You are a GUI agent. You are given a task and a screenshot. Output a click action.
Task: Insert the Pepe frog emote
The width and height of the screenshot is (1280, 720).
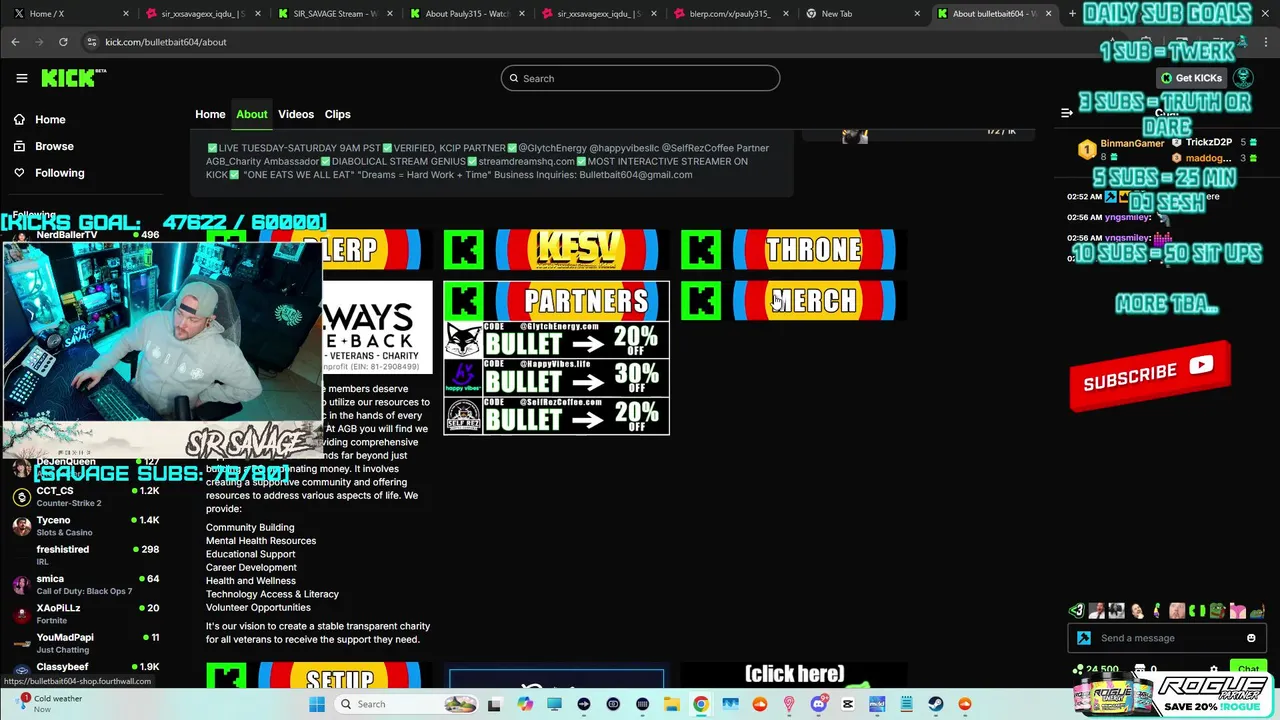1217,610
